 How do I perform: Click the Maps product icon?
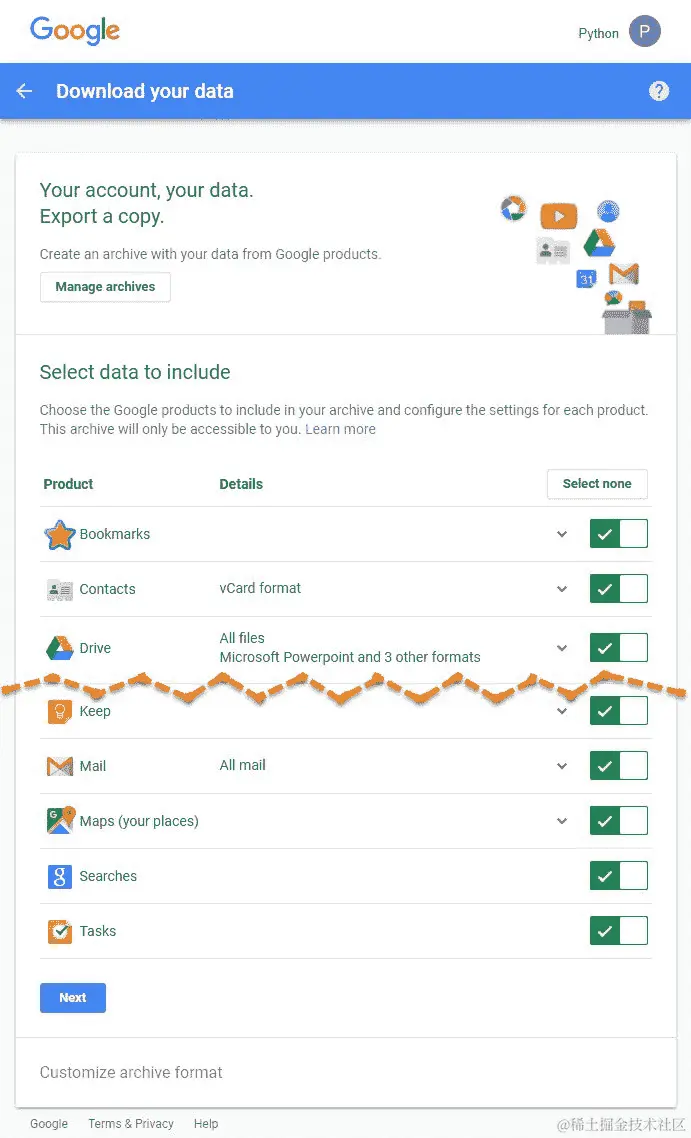point(59,821)
